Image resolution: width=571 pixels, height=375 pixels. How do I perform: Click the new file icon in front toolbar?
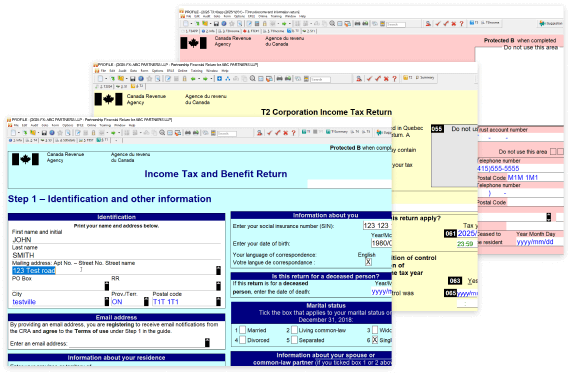13,133
